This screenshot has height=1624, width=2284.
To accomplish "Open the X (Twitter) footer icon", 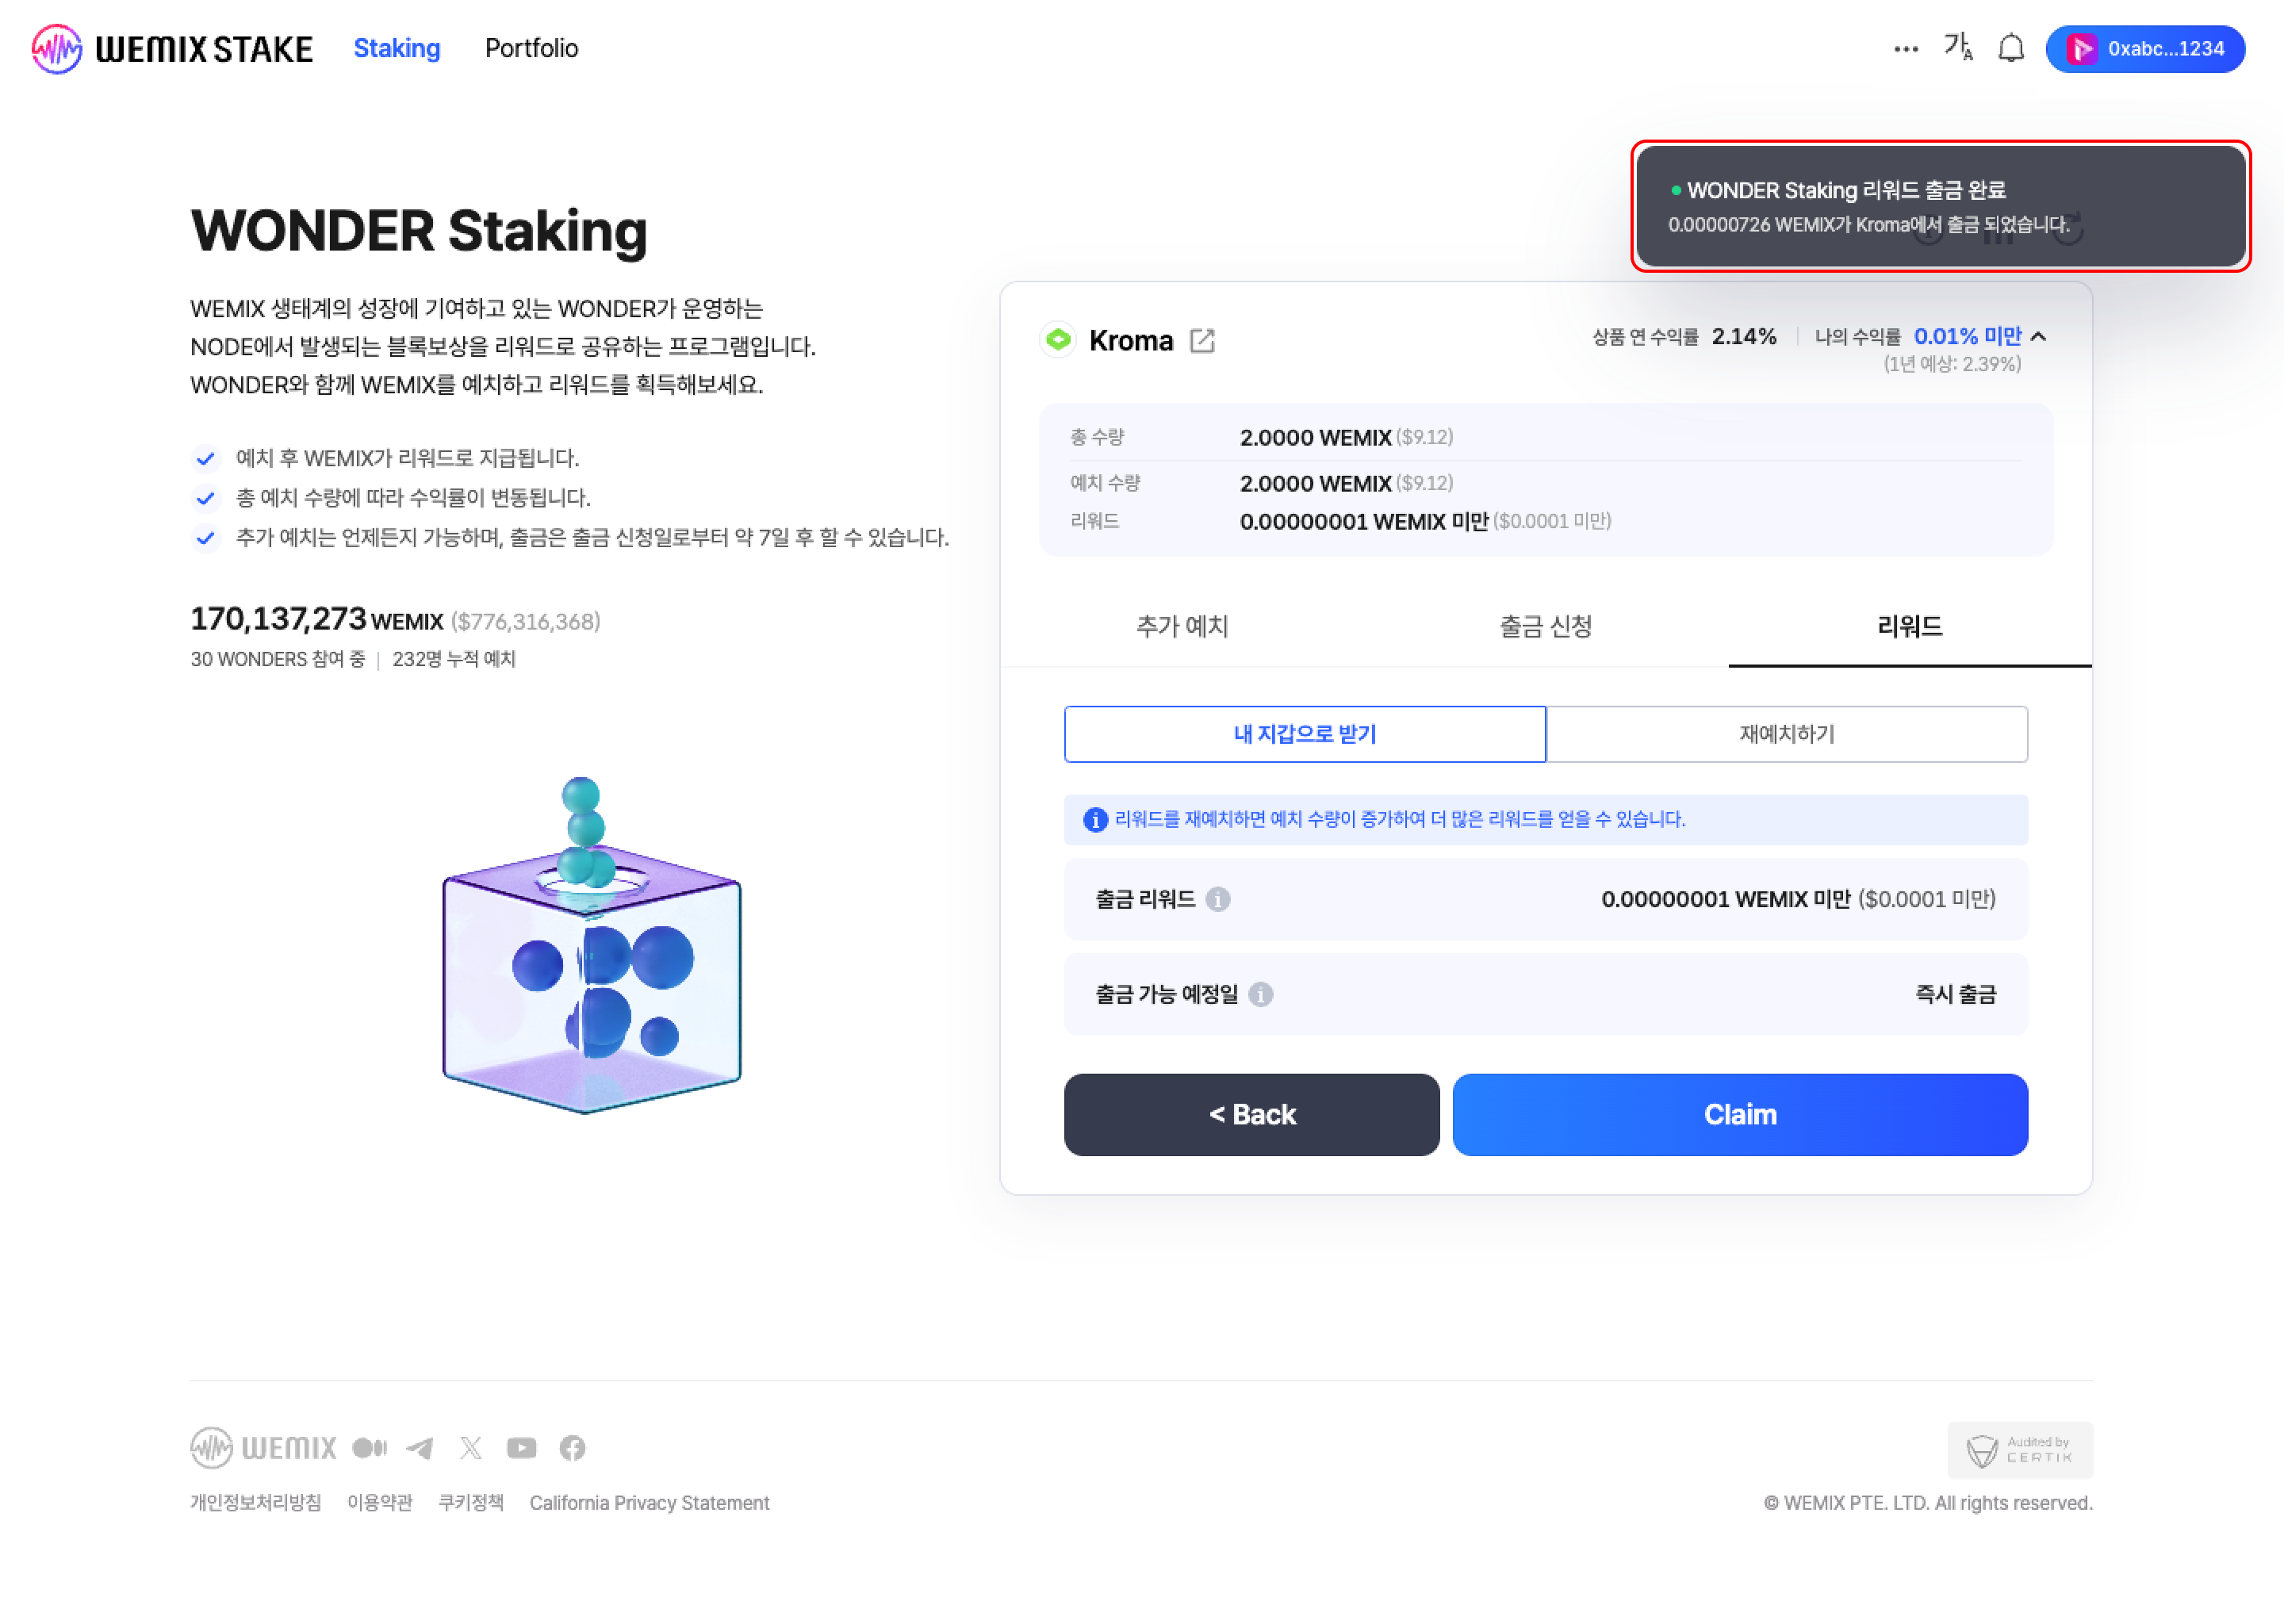I will pyautogui.click(x=470, y=1447).
